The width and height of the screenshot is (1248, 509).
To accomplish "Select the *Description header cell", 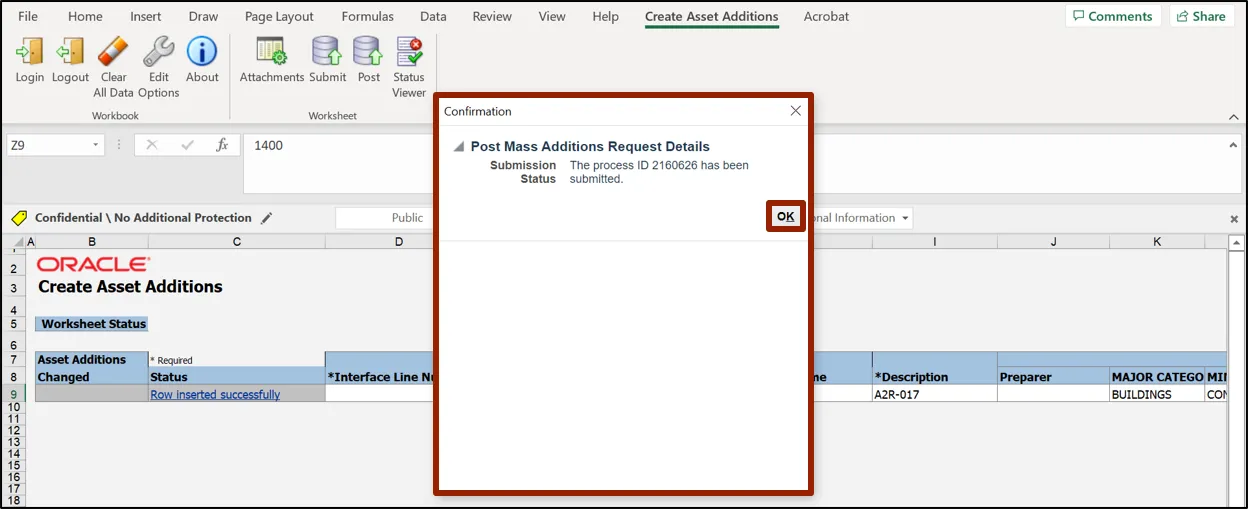I will point(934,377).
